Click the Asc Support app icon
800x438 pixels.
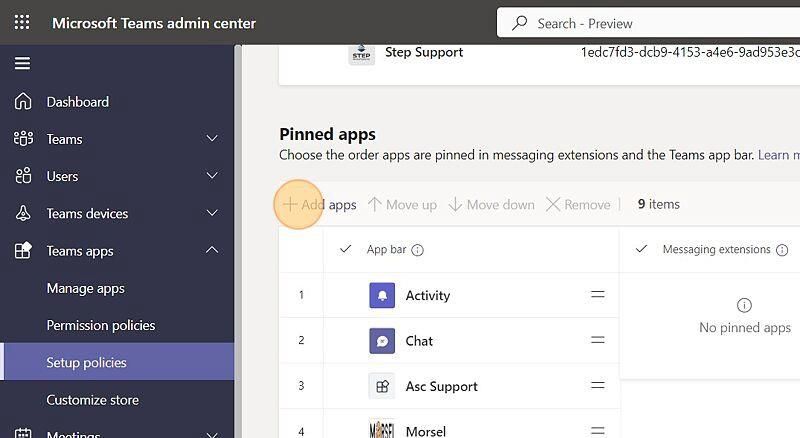pos(382,386)
